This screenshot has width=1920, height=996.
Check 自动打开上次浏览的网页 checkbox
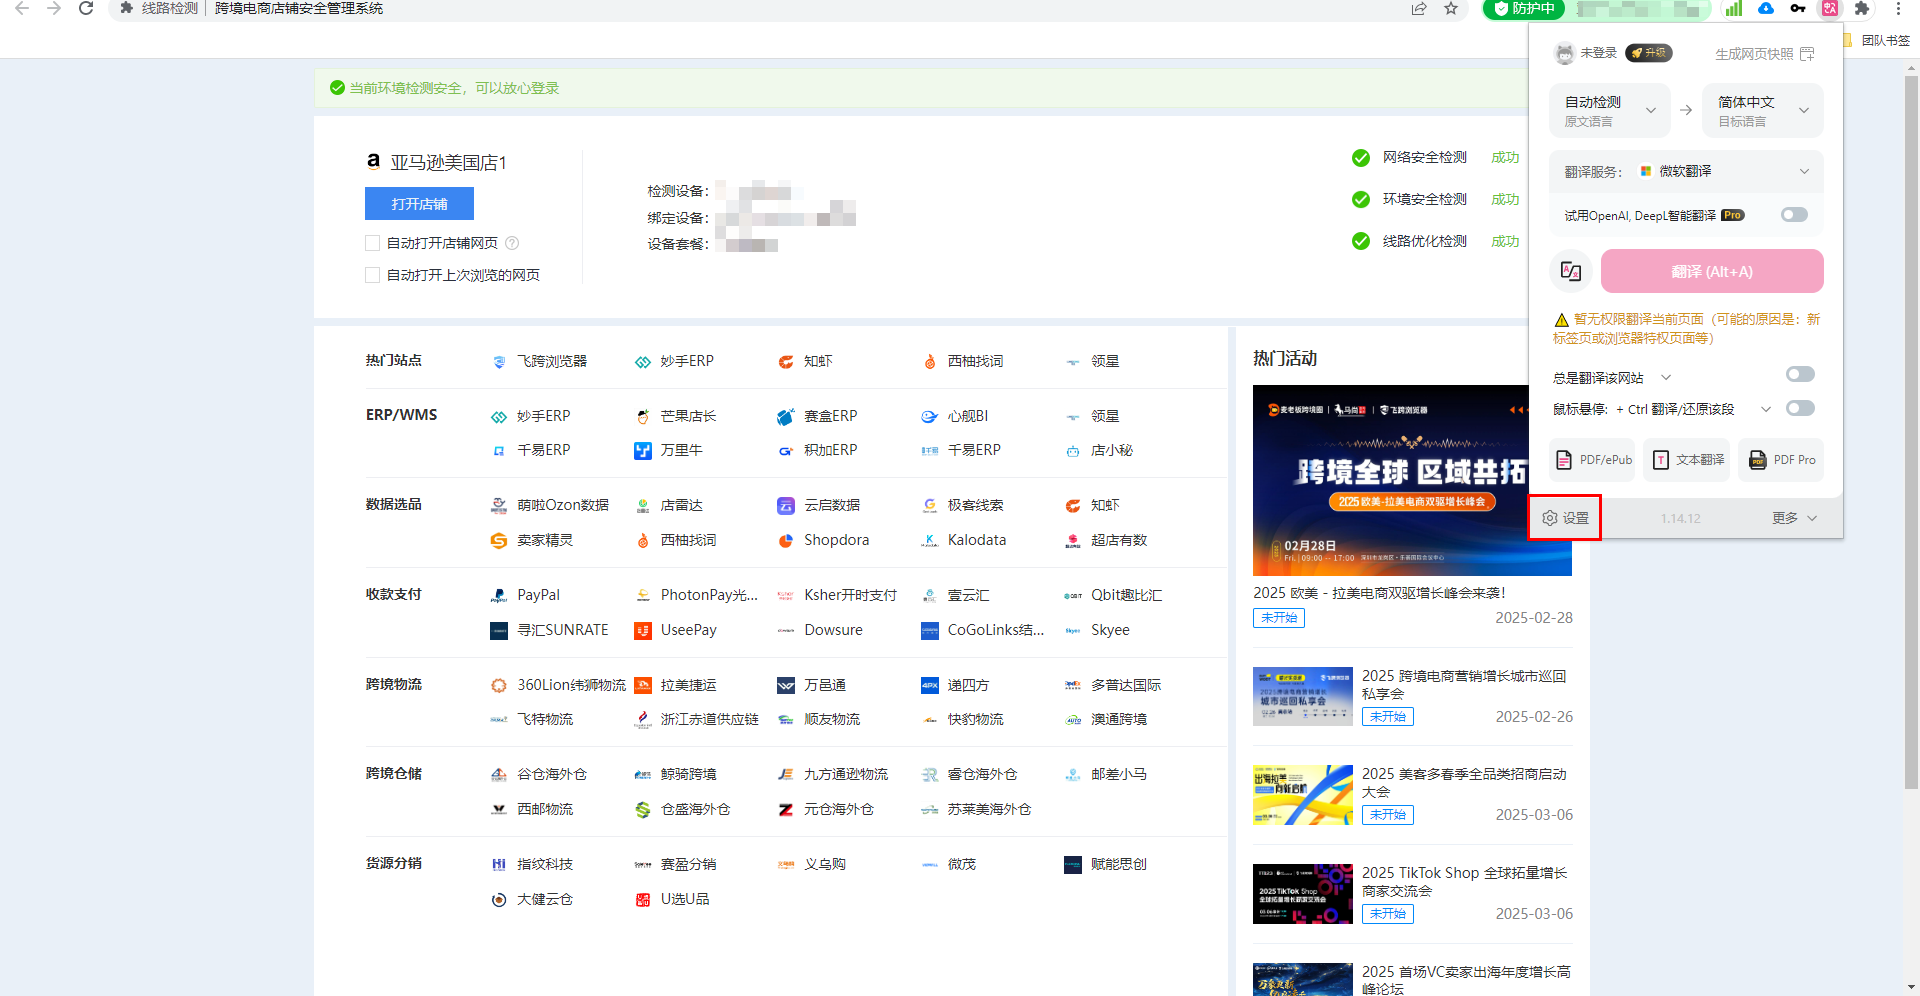coord(372,275)
